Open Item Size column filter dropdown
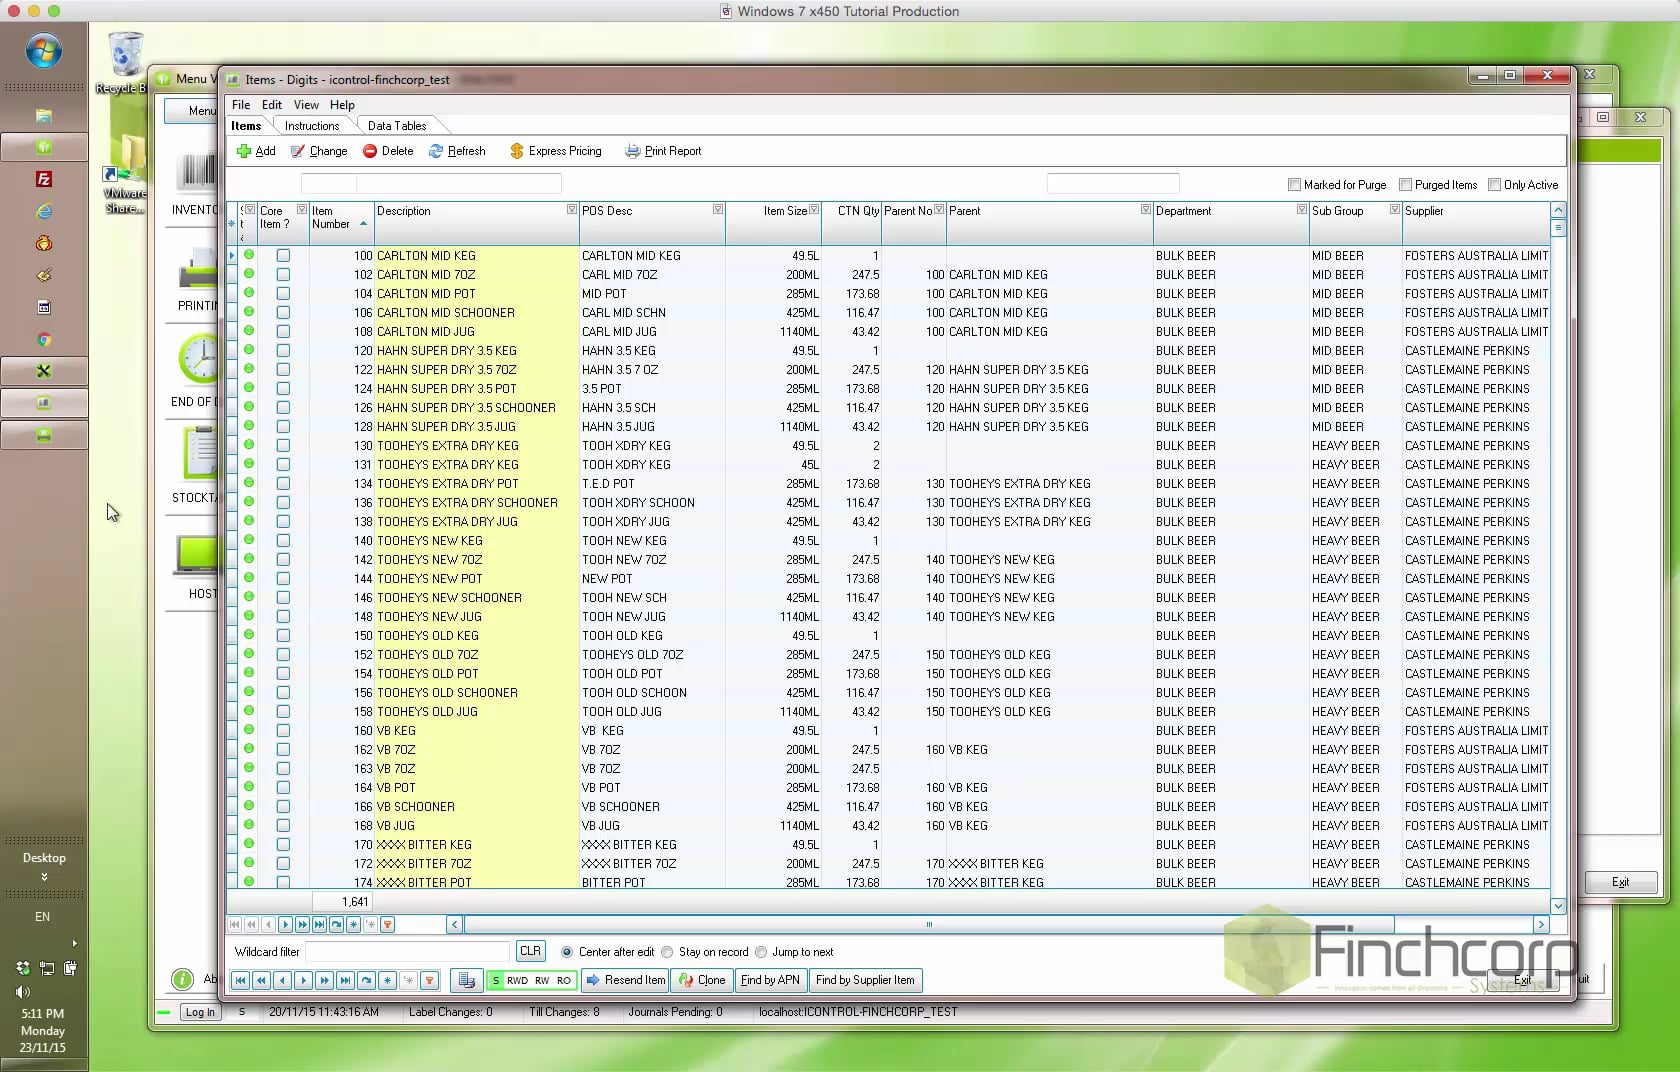Image resolution: width=1680 pixels, height=1072 pixels. coord(814,209)
